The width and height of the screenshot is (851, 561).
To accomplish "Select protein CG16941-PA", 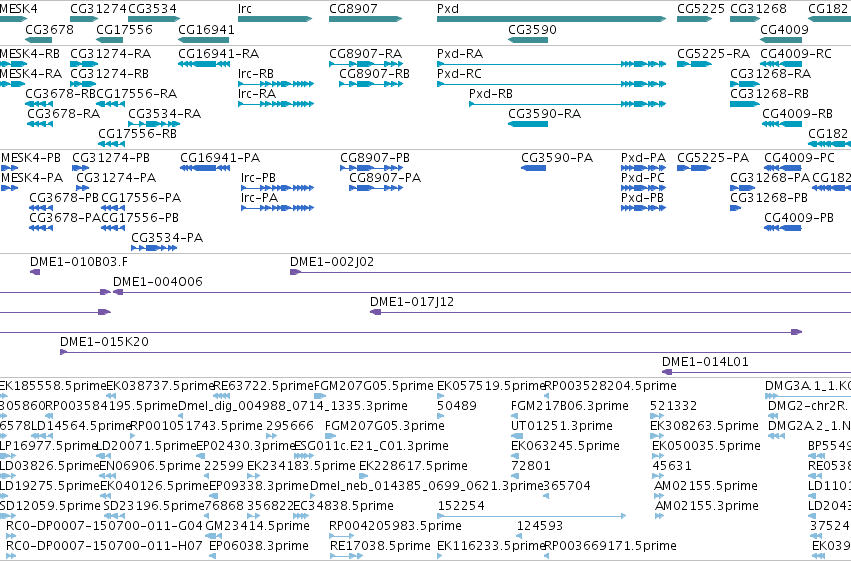I will [x=220, y=158].
